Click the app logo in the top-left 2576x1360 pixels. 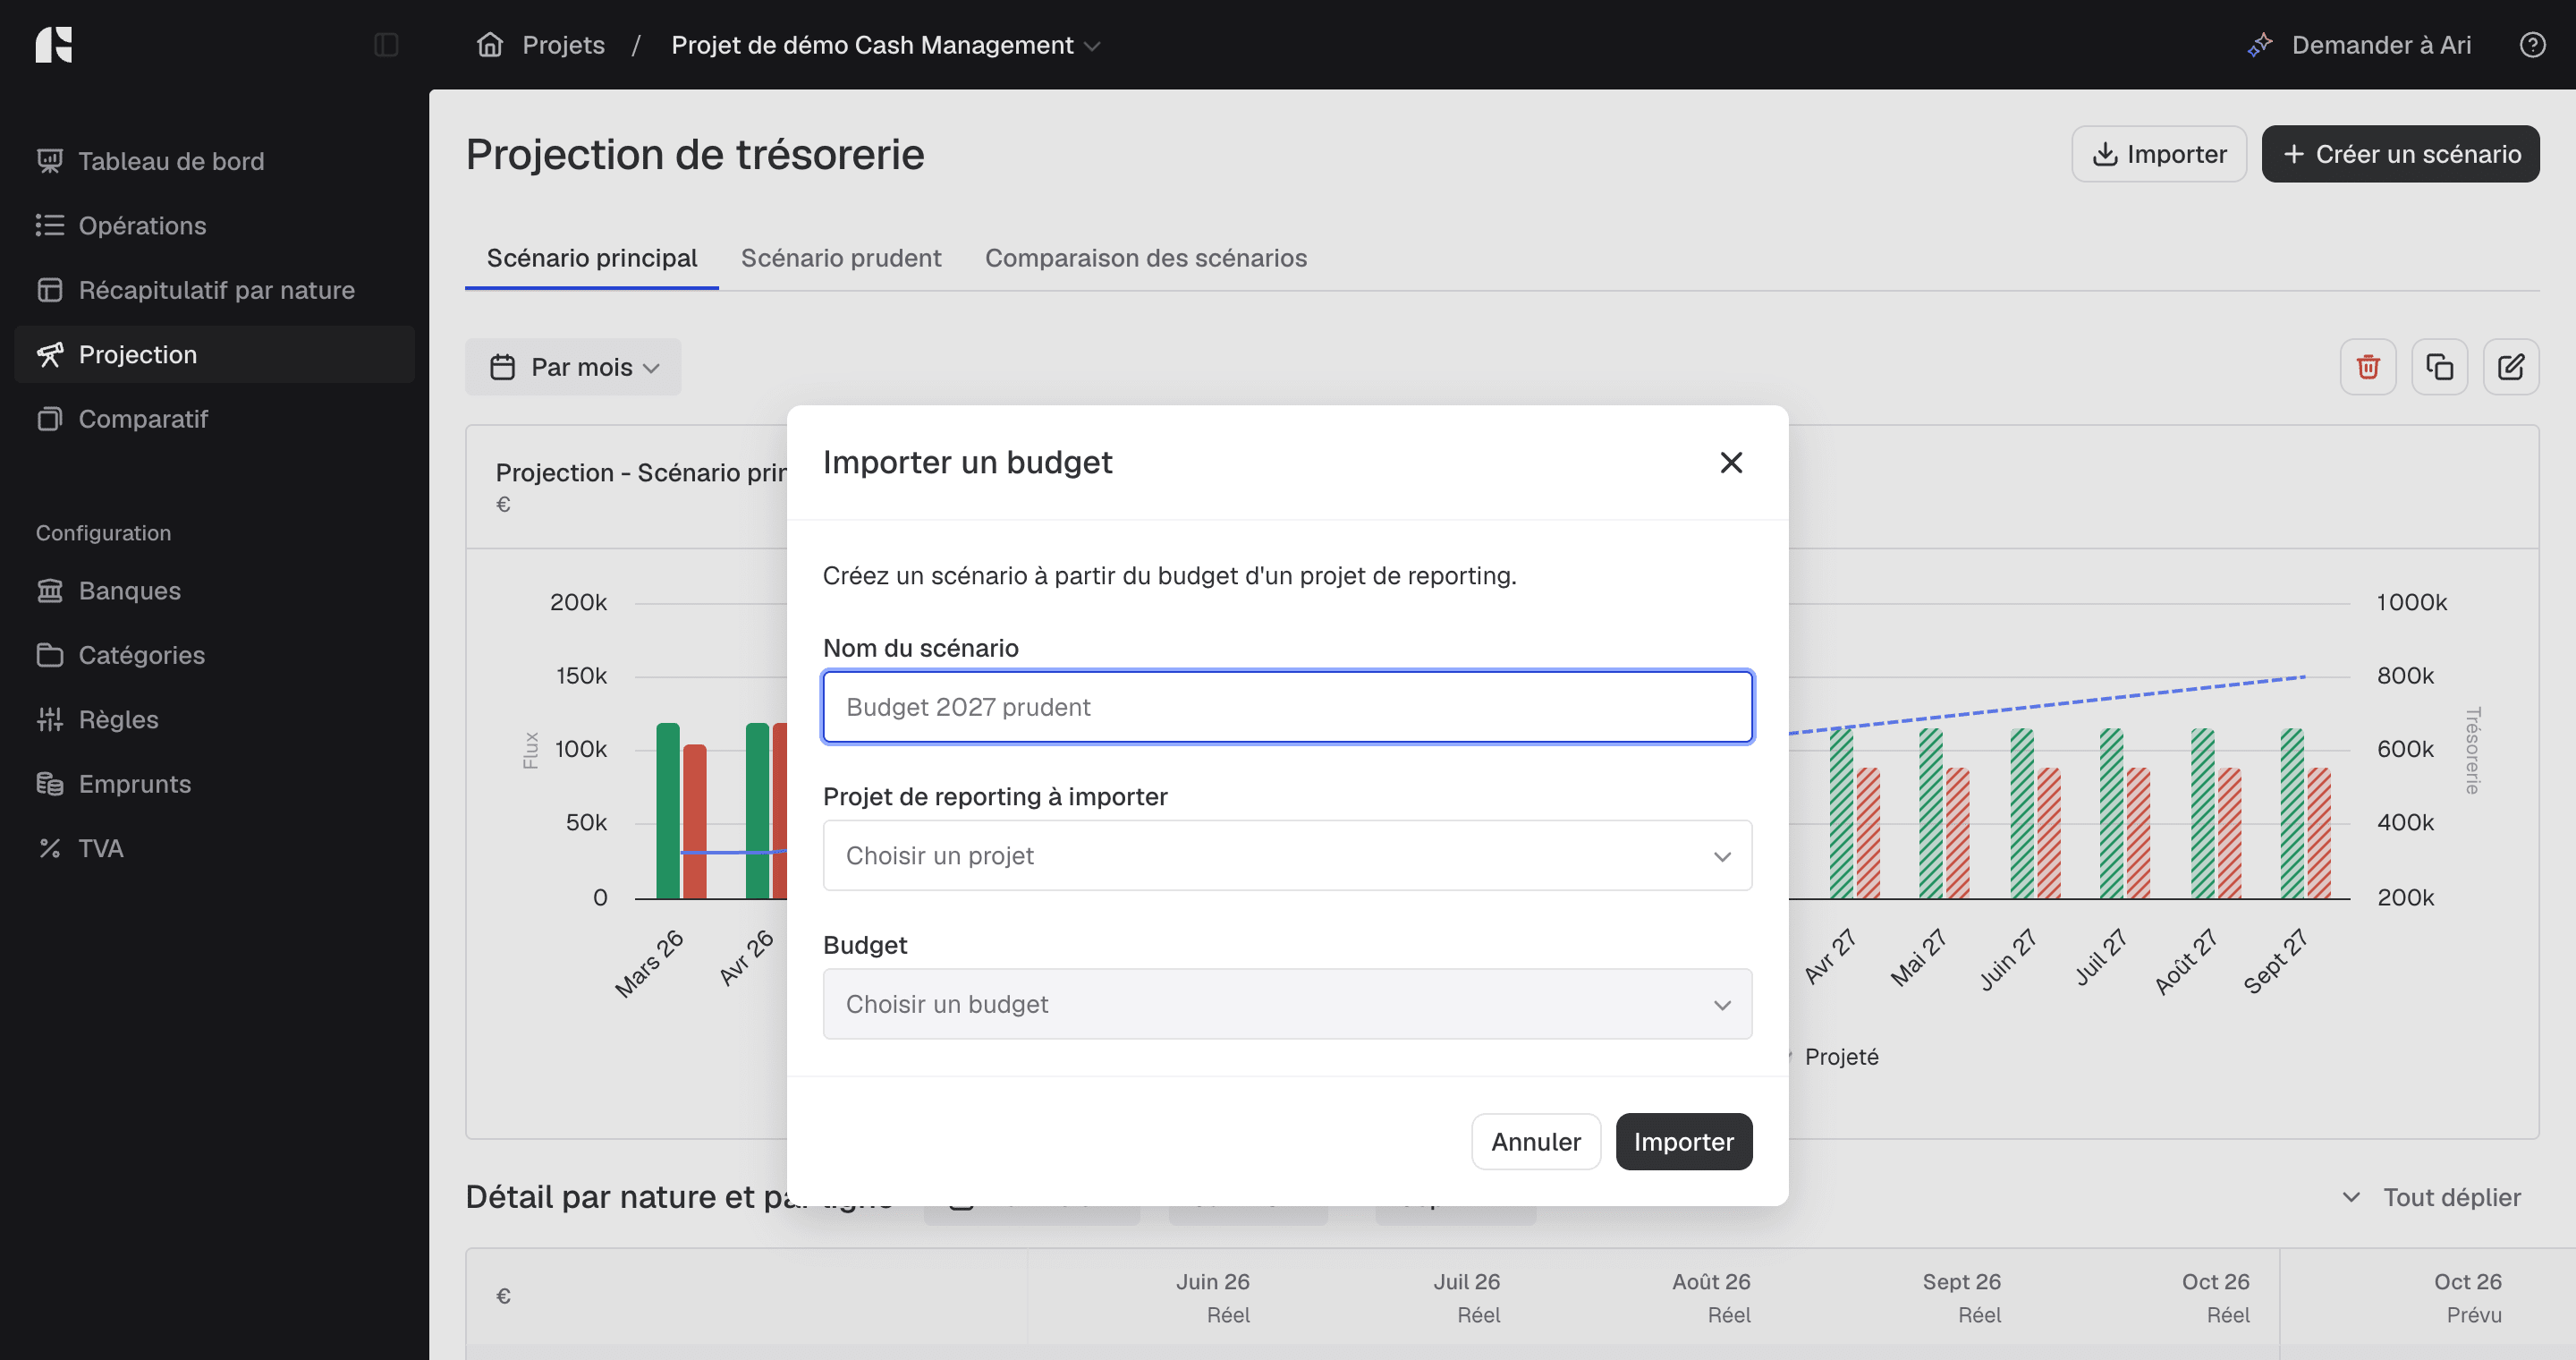pyautogui.click(x=54, y=45)
